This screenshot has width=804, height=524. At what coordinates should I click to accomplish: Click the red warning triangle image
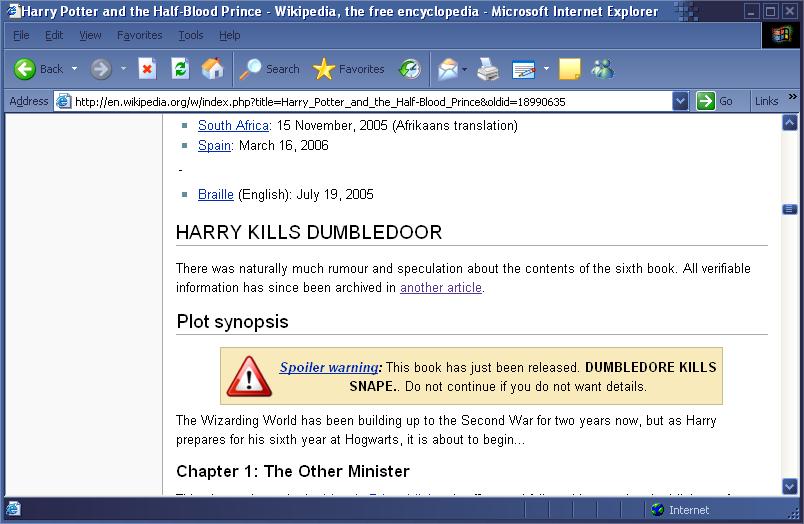click(x=249, y=376)
